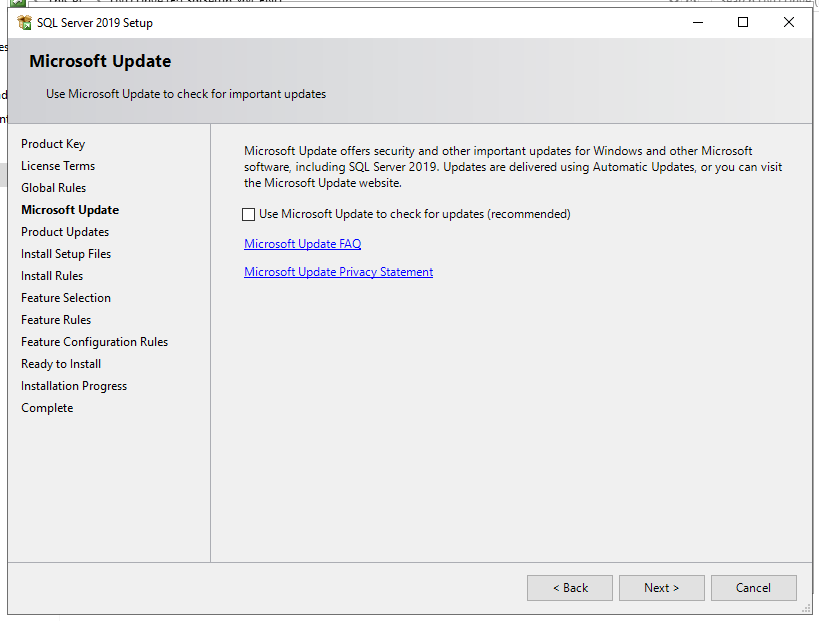Select the Install Setup Files step
819x621 pixels.
pyautogui.click(x=66, y=254)
